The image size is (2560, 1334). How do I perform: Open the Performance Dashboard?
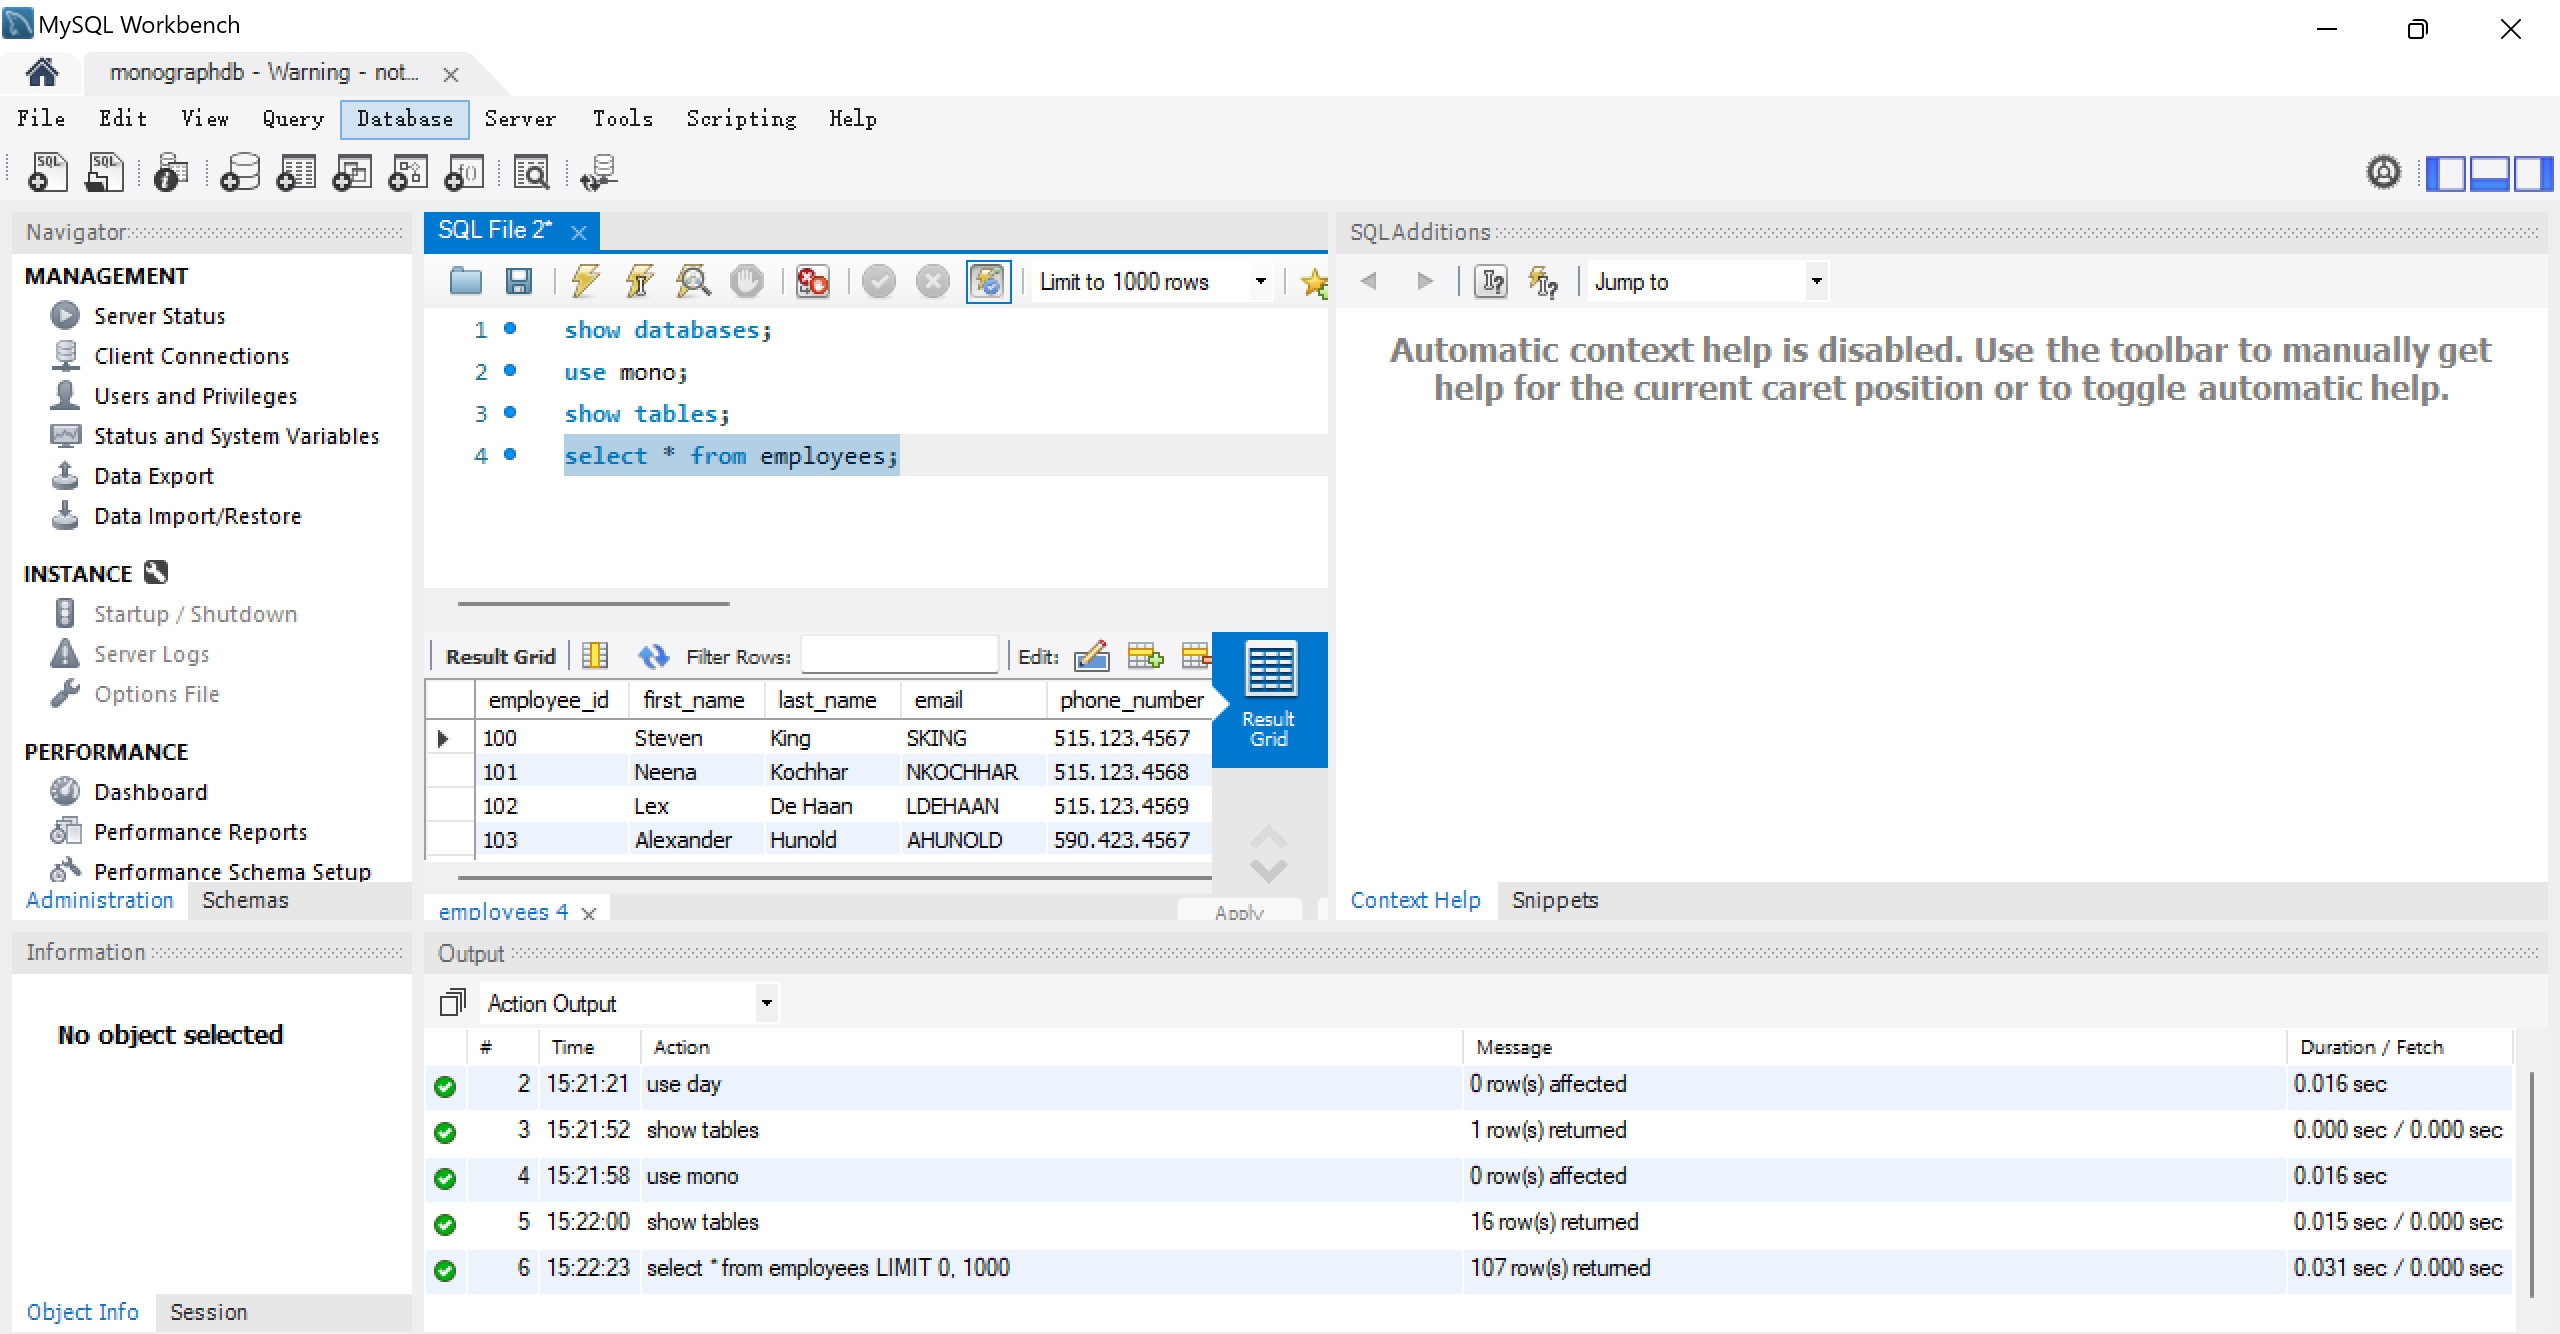click(150, 792)
